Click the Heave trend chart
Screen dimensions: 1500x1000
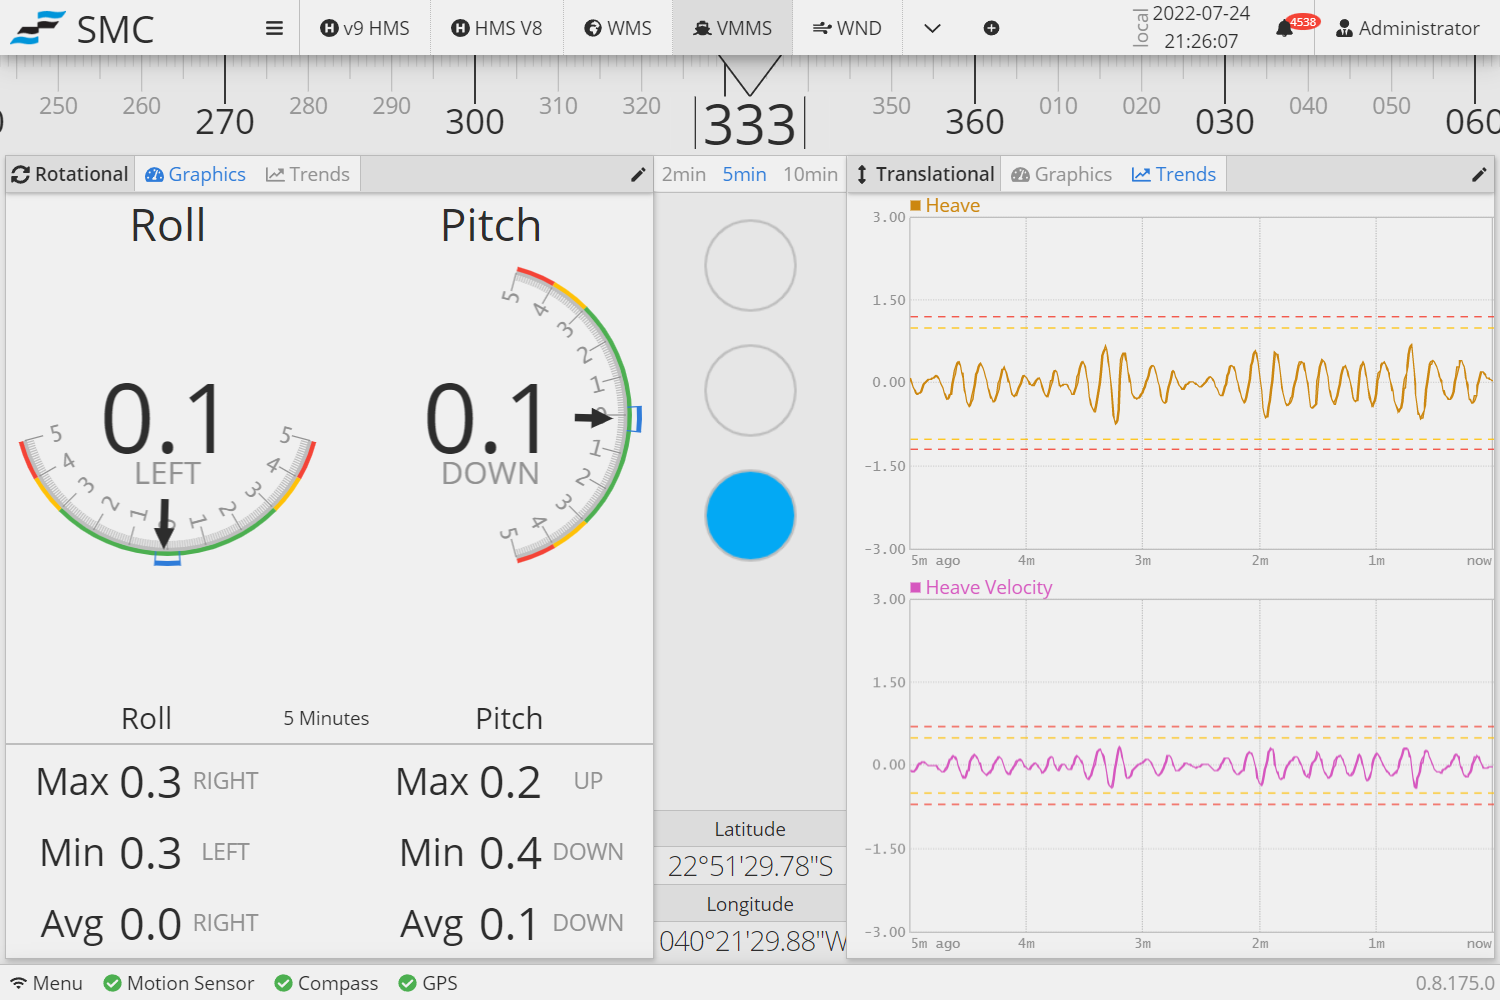coord(1200,383)
